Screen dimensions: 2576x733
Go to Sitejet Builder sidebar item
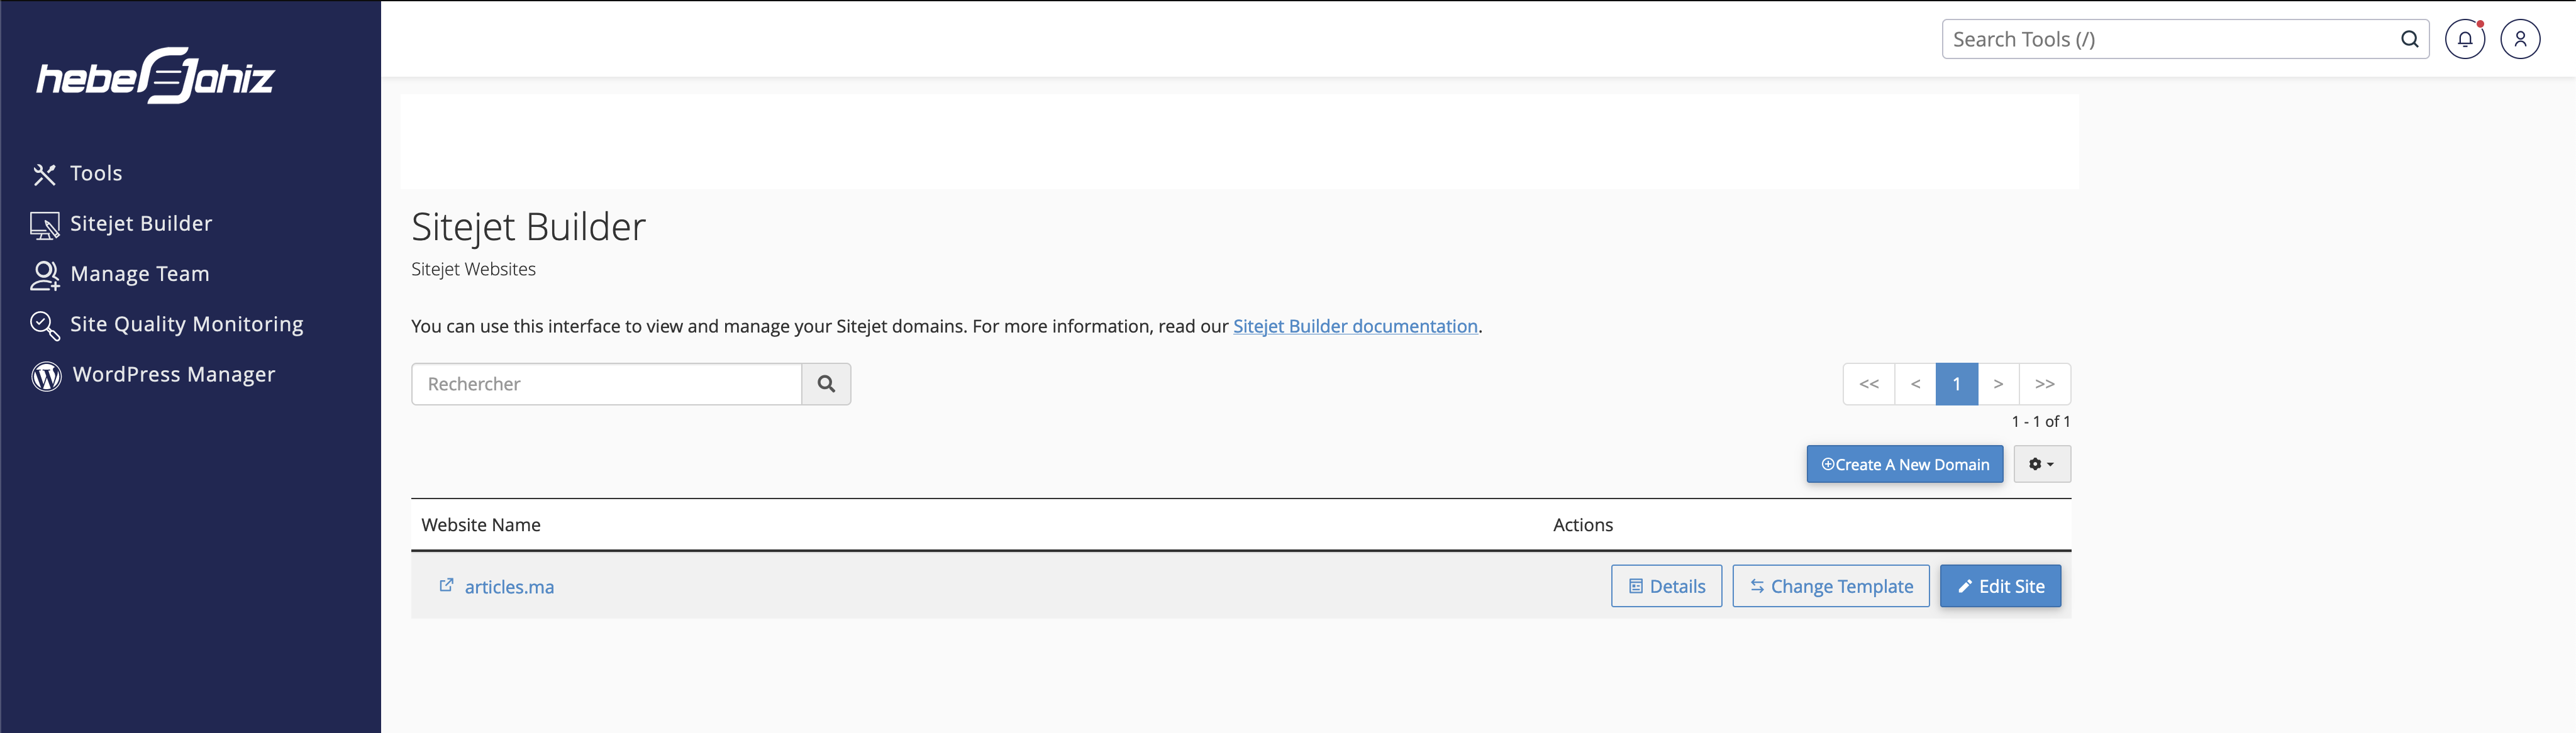(141, 223)
